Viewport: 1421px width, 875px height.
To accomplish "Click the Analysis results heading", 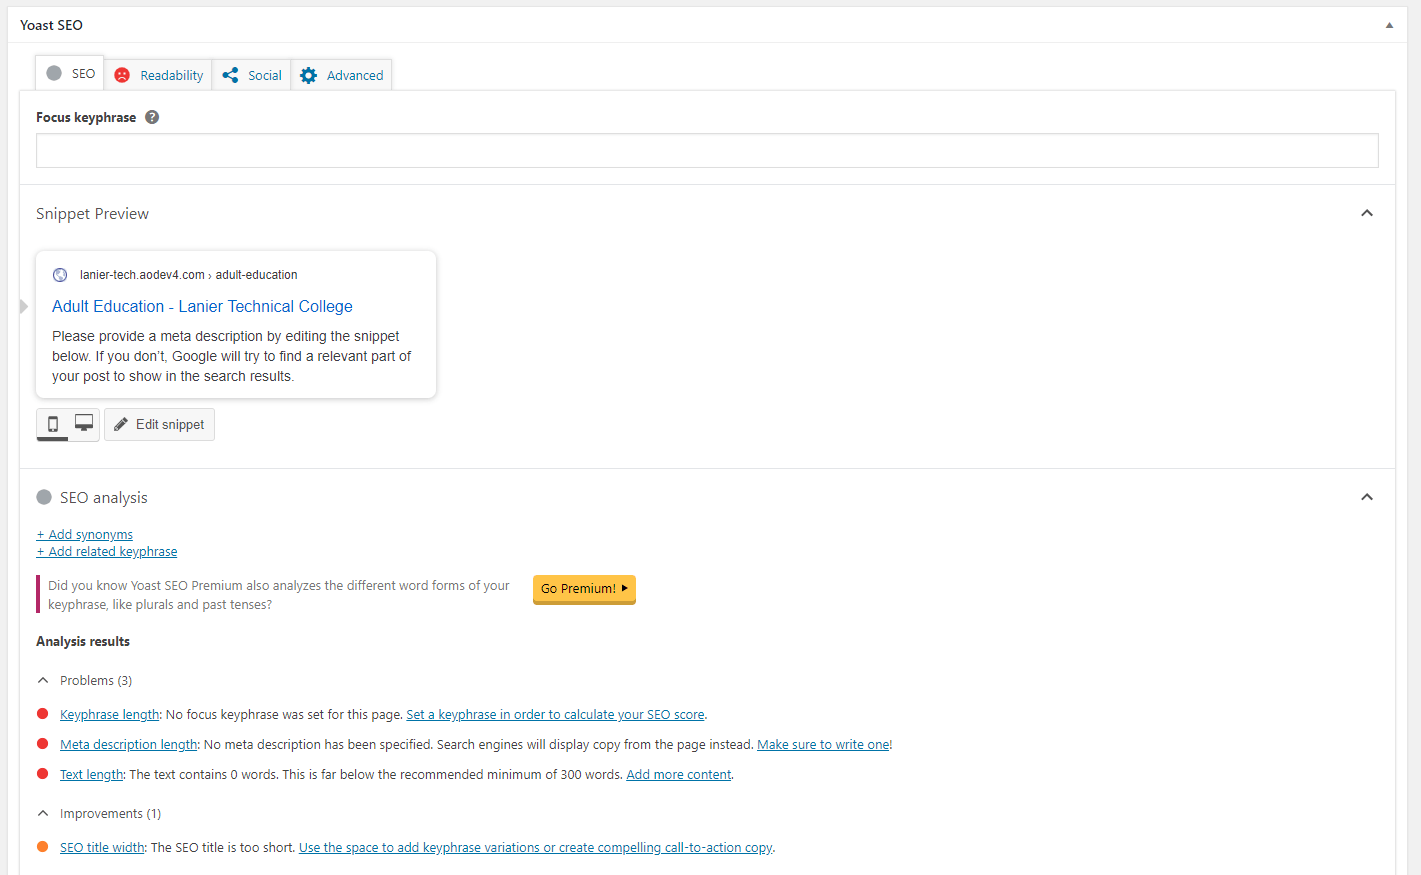I will click(x=83, y=642).
